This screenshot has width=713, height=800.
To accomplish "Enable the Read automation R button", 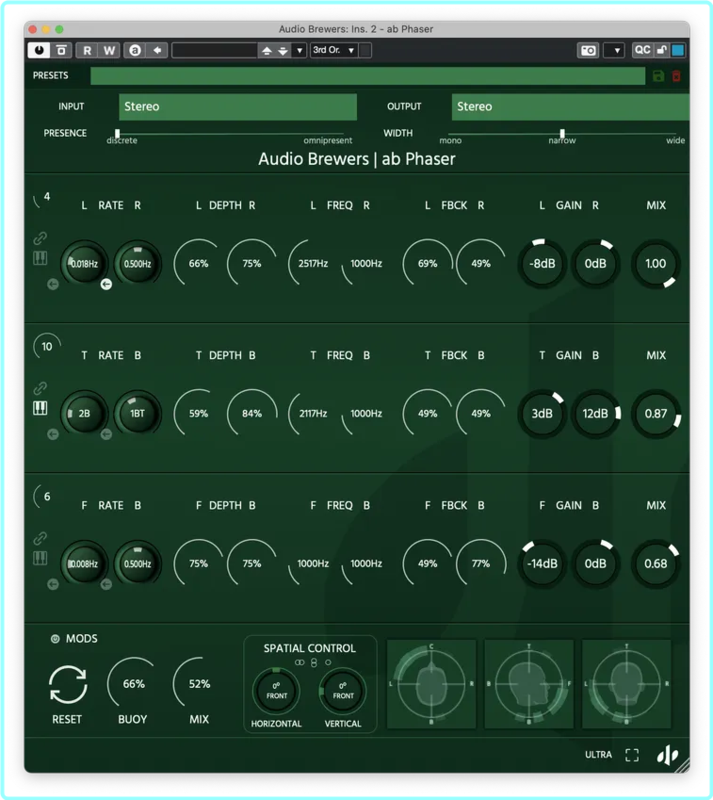I will click(87, 50).
